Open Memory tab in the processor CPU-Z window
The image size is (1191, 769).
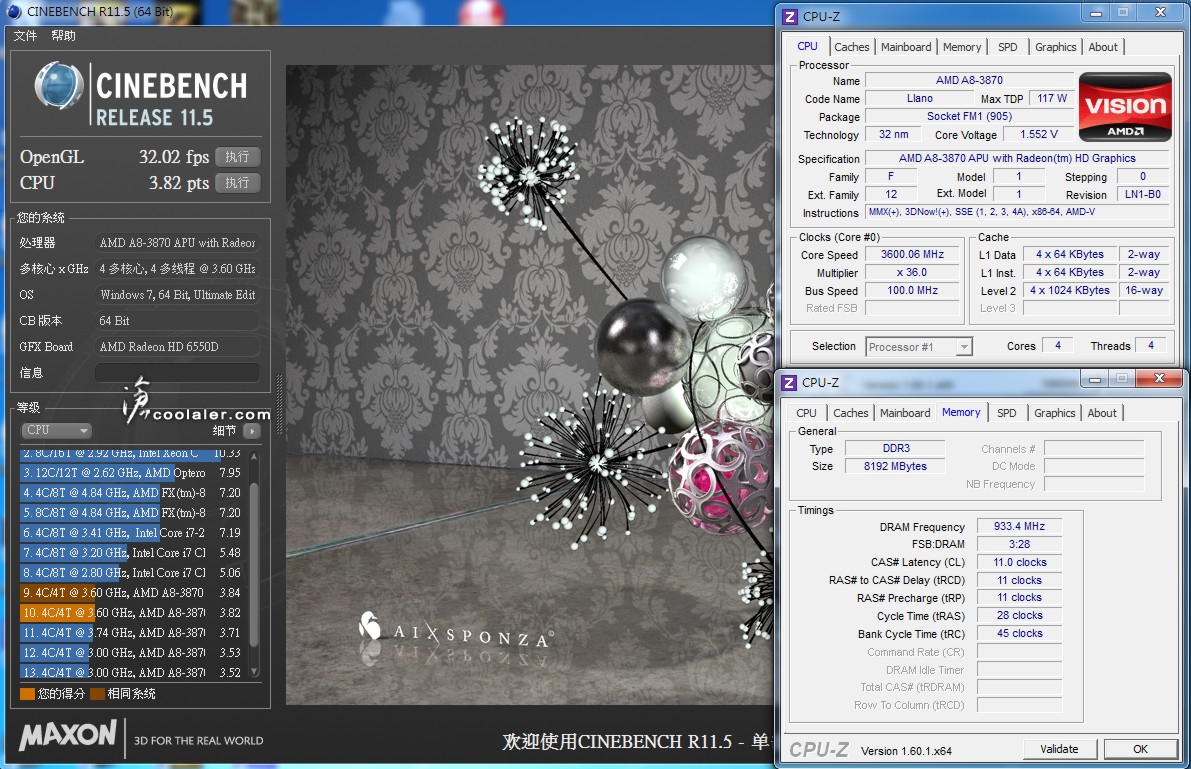click(962, 47)
